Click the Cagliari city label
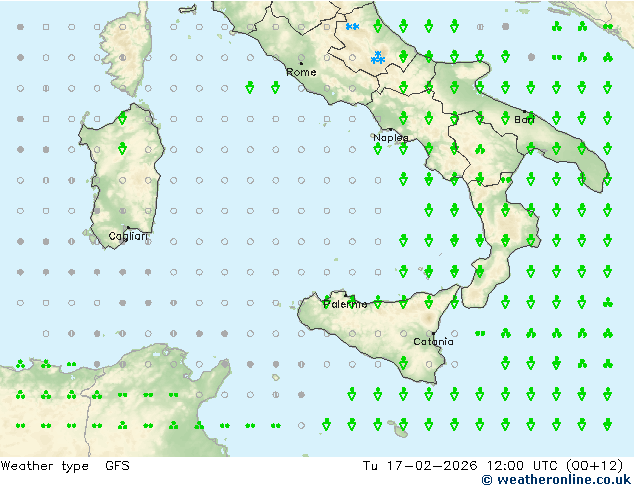This screenshot has height=490, width=634. (128, 236)
